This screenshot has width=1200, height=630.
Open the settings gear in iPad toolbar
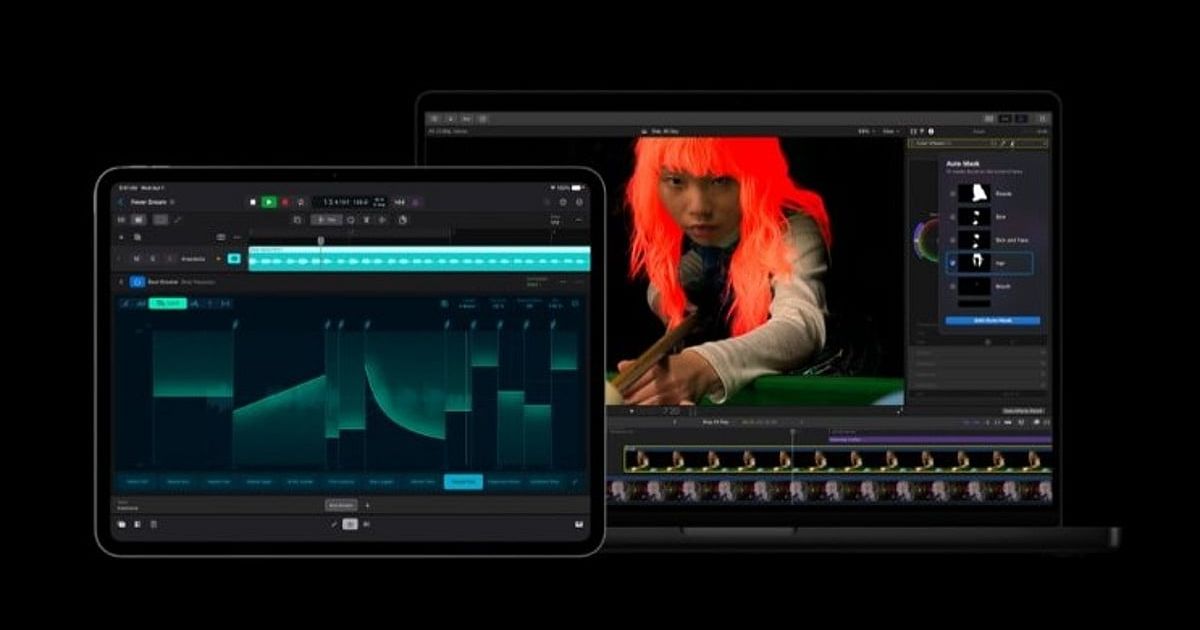563,202
